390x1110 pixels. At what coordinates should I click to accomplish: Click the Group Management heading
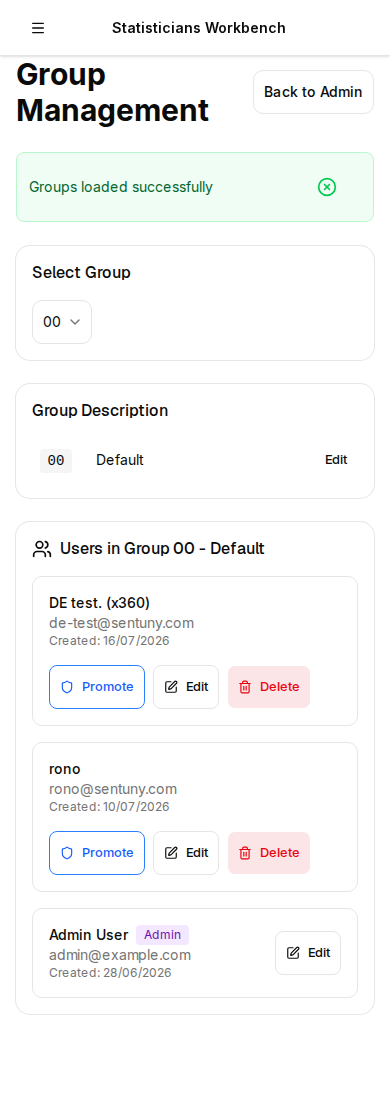(113, 93)
